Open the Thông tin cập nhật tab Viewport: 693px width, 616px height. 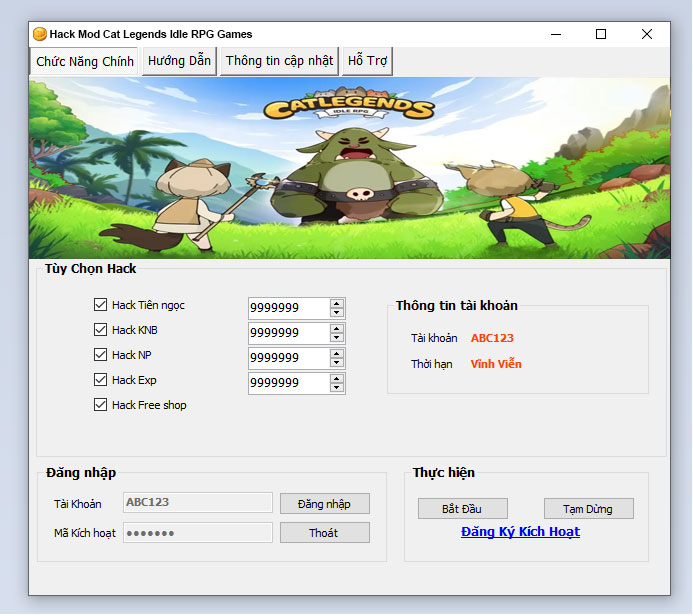pos(279,61)
